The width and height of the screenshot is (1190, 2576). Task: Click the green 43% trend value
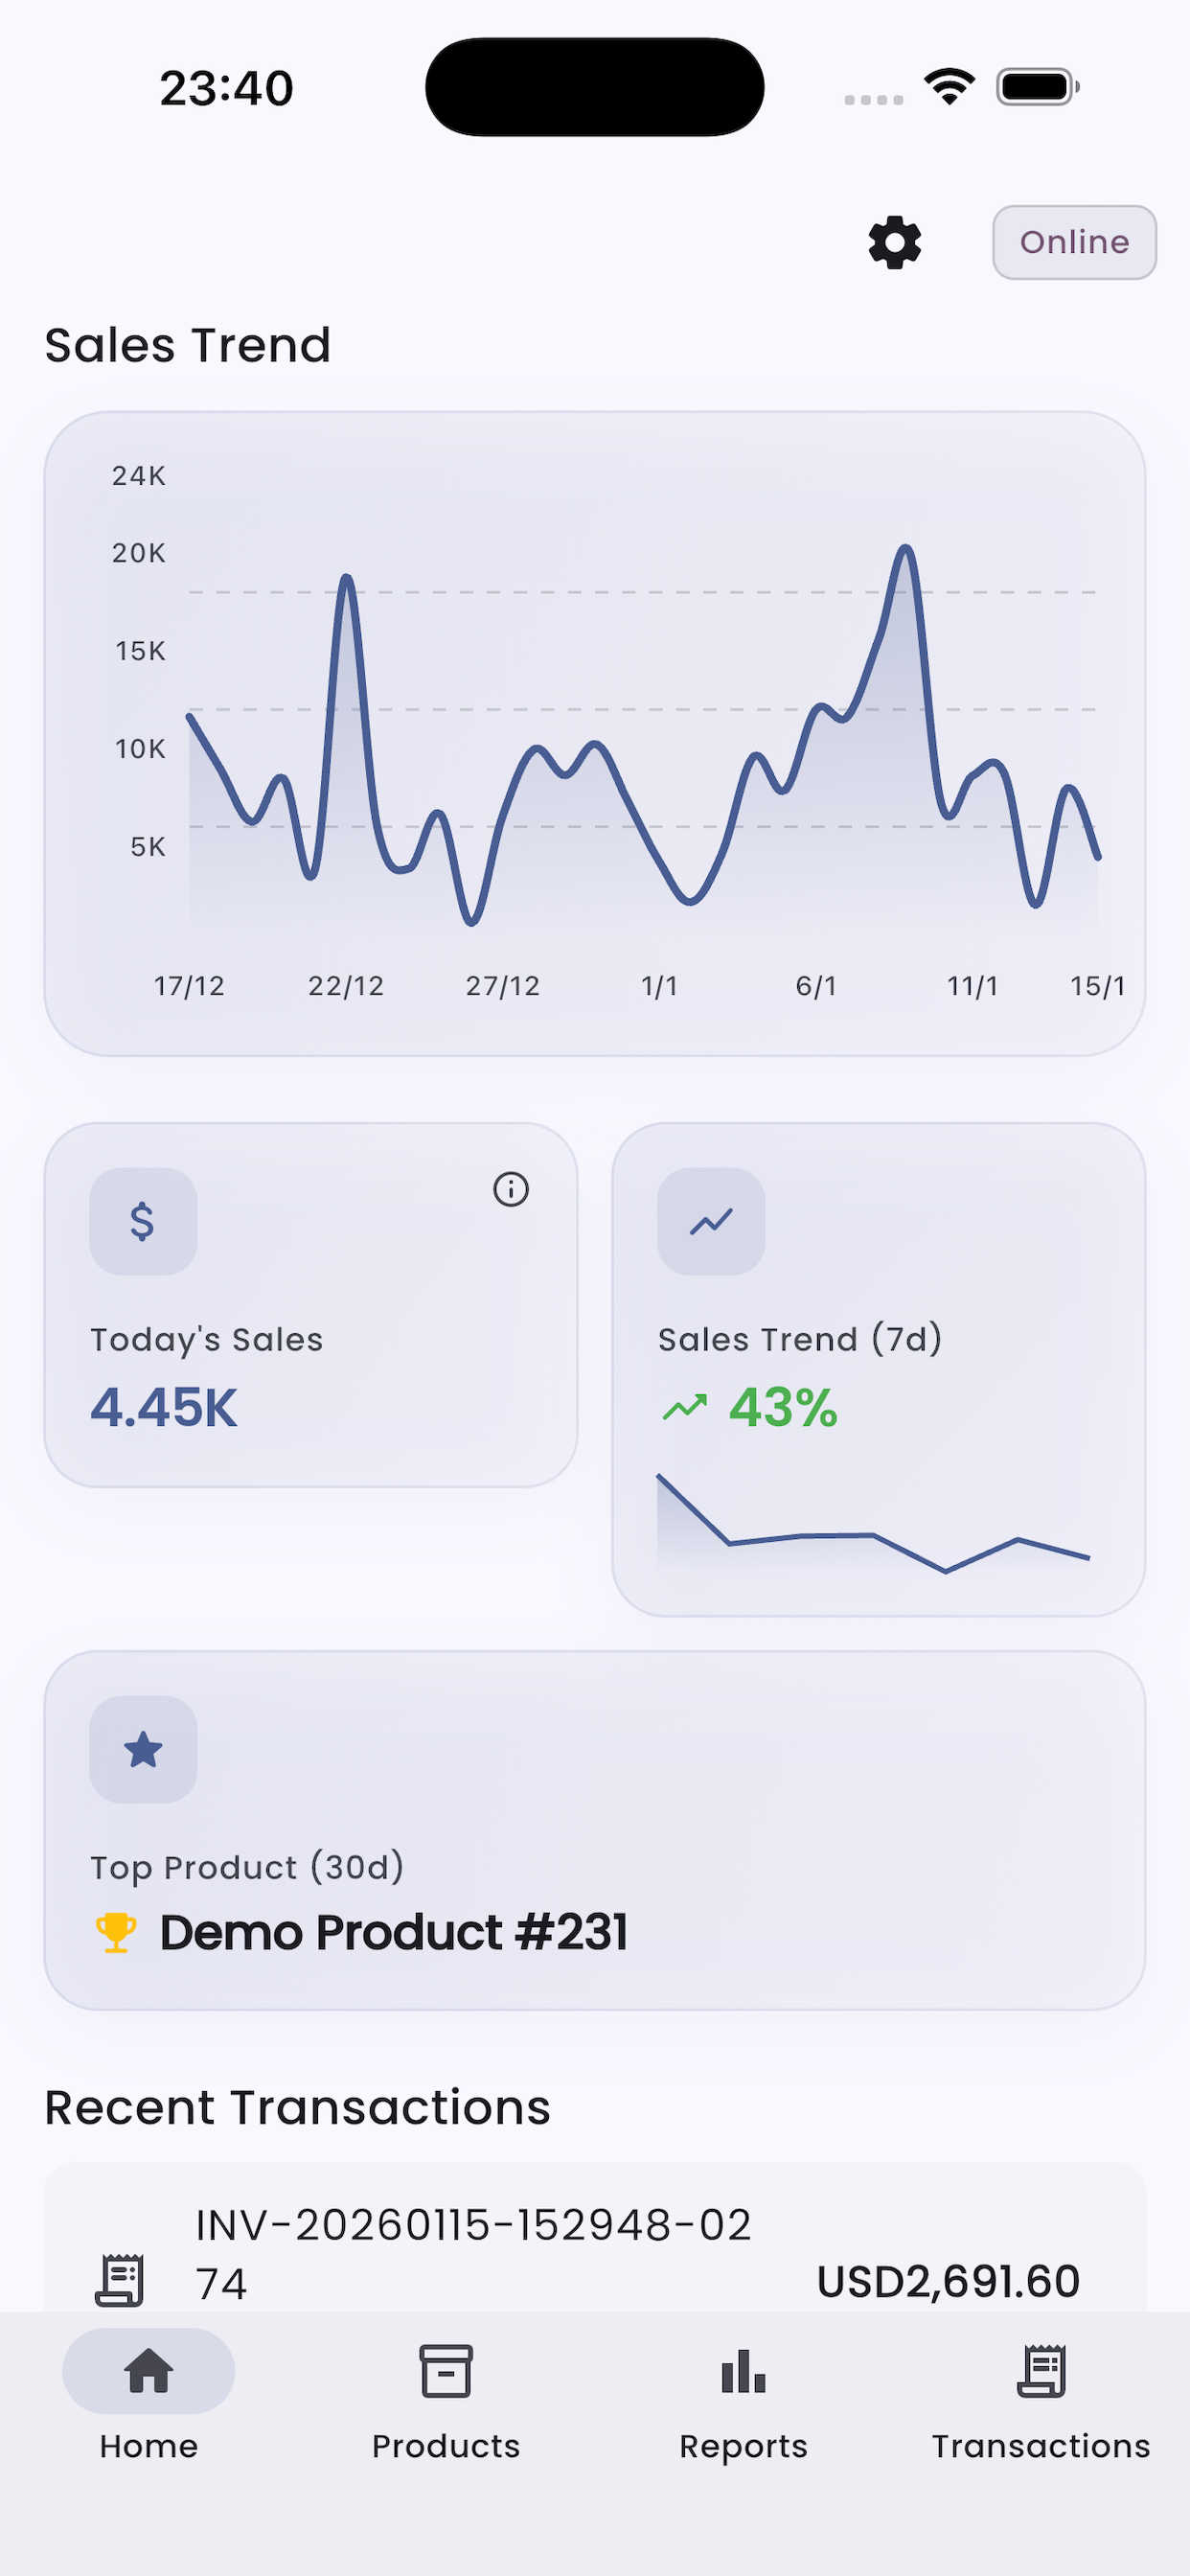tap(783, 1408)
